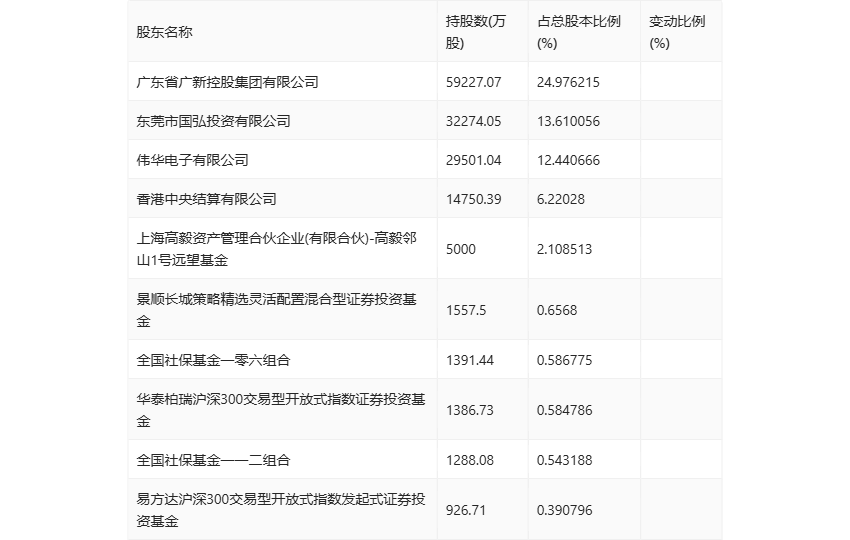The height and width of the screenshot is (540, 850).
Task: Click share count 926.71
Action: point(466,510)
